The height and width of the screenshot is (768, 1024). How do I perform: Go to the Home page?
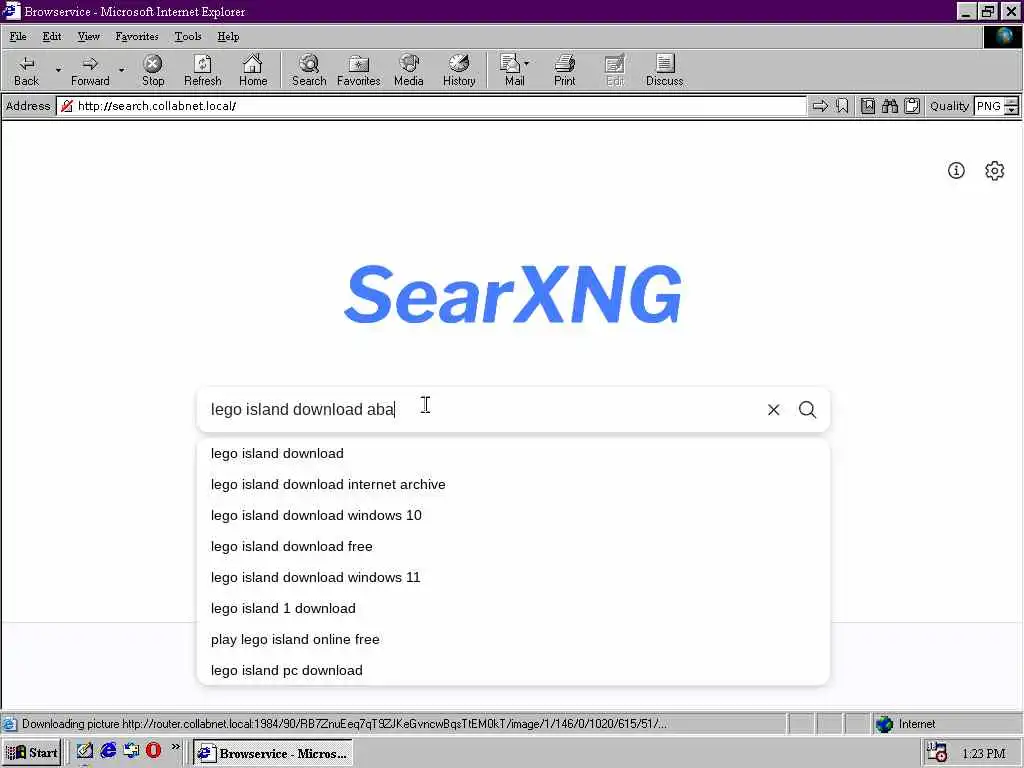tap(253, 71)
